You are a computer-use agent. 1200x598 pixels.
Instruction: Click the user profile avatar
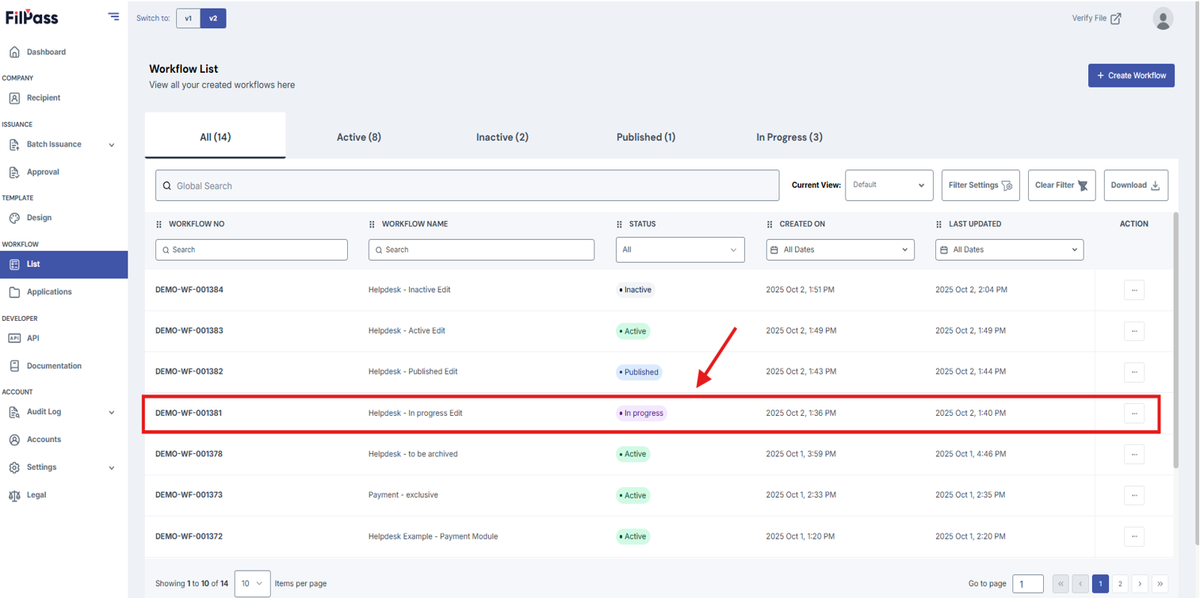point(1162,18)
